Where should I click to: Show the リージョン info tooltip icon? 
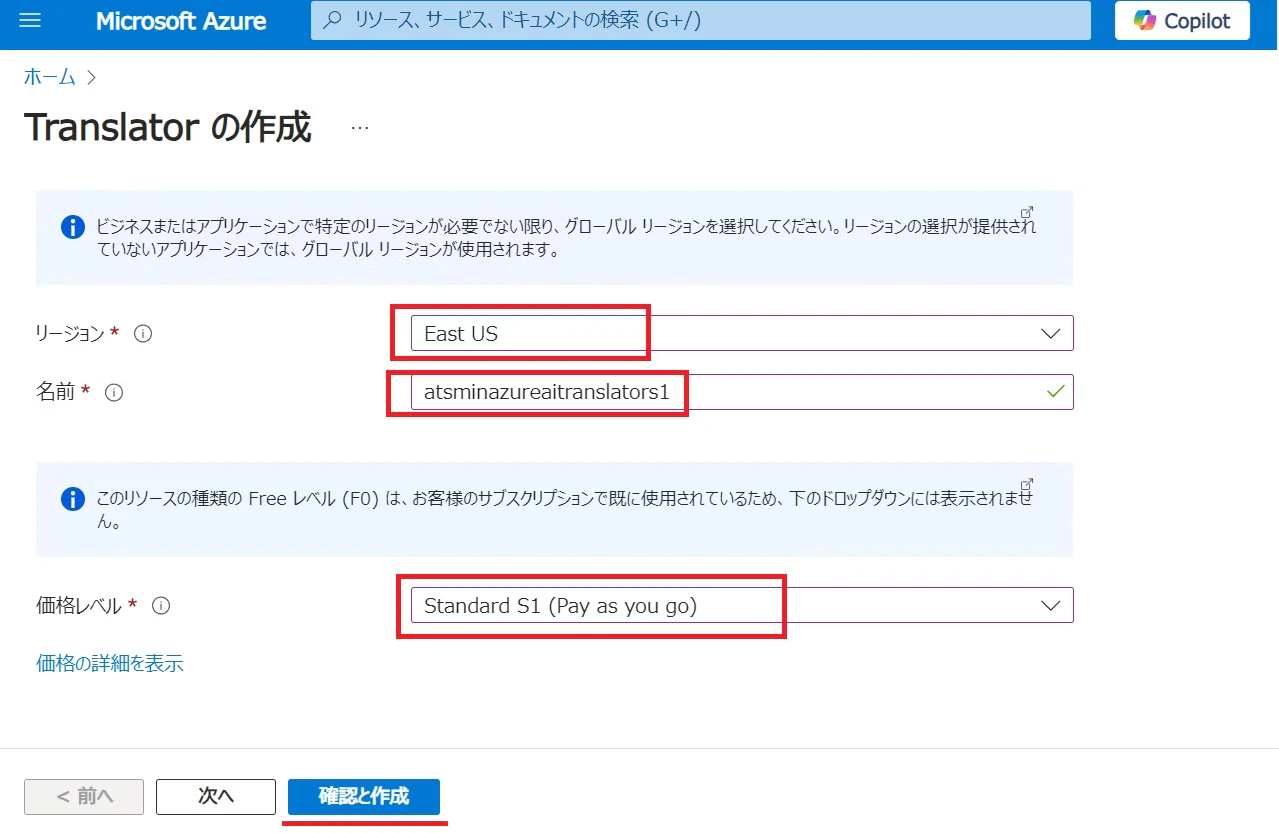(x=143, y=334)
